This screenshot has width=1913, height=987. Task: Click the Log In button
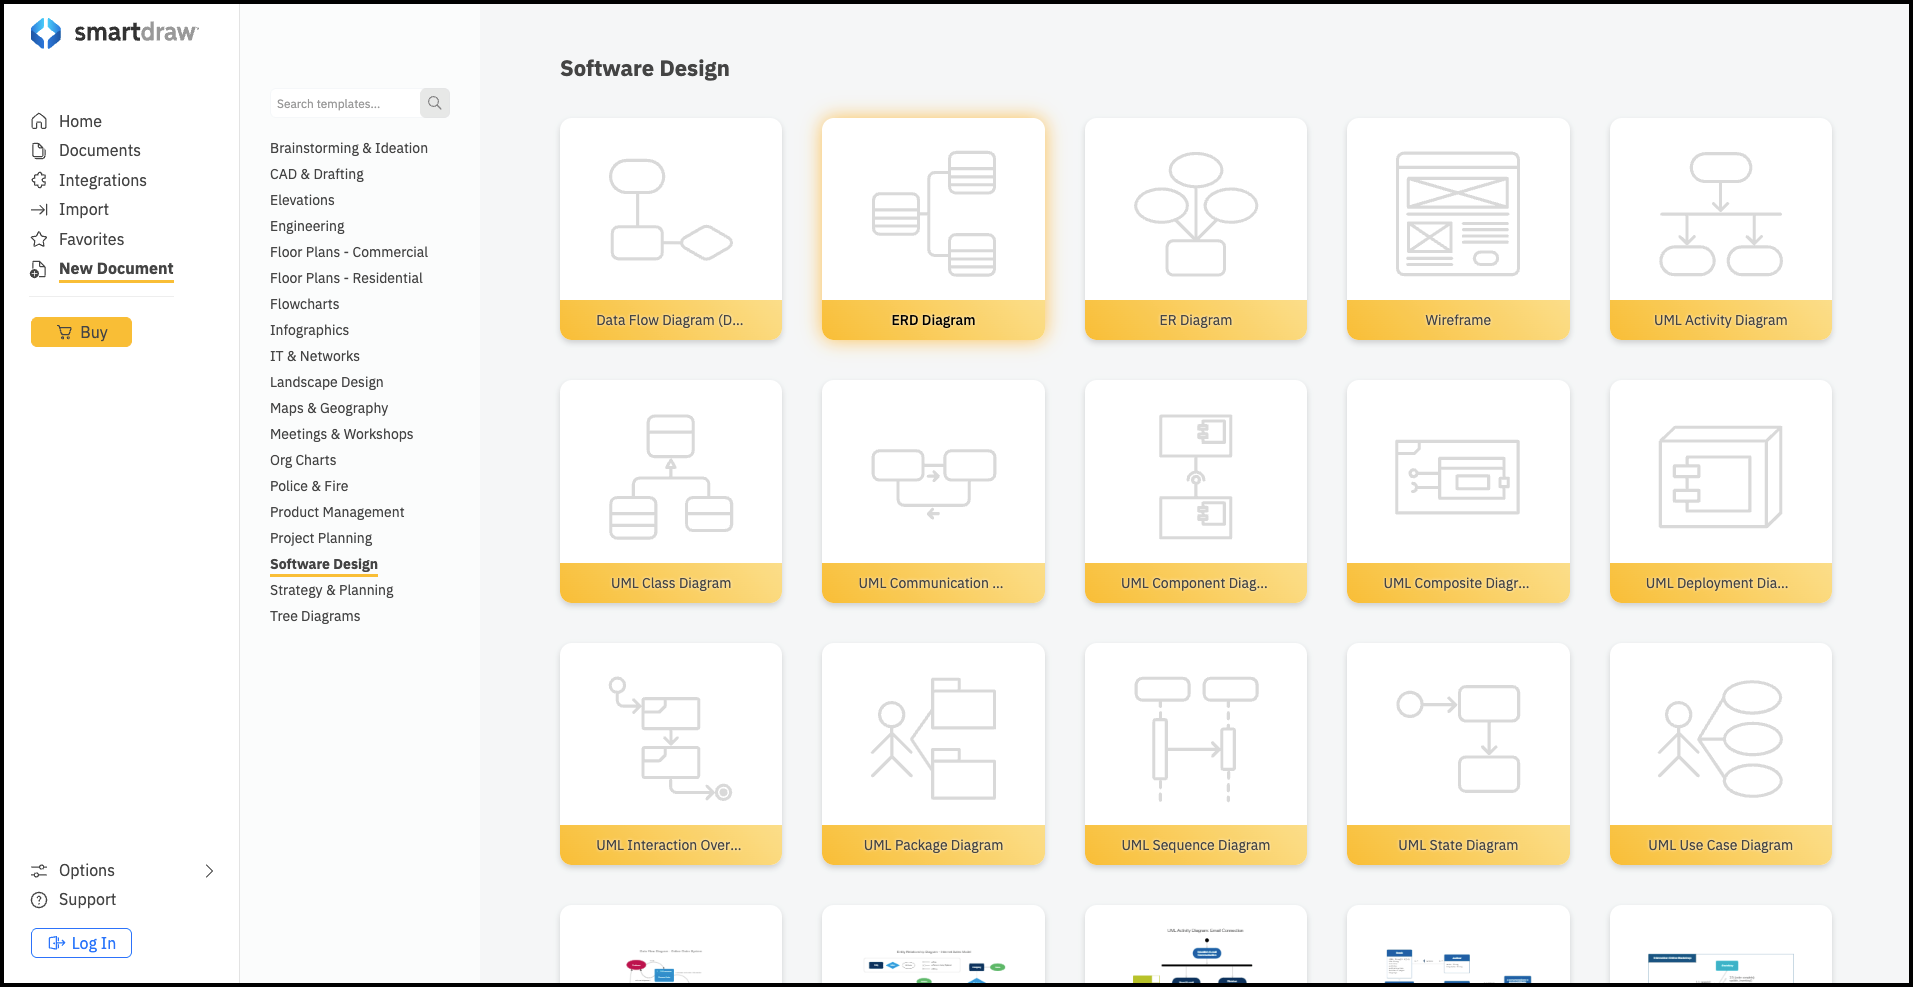coord(81,943)
